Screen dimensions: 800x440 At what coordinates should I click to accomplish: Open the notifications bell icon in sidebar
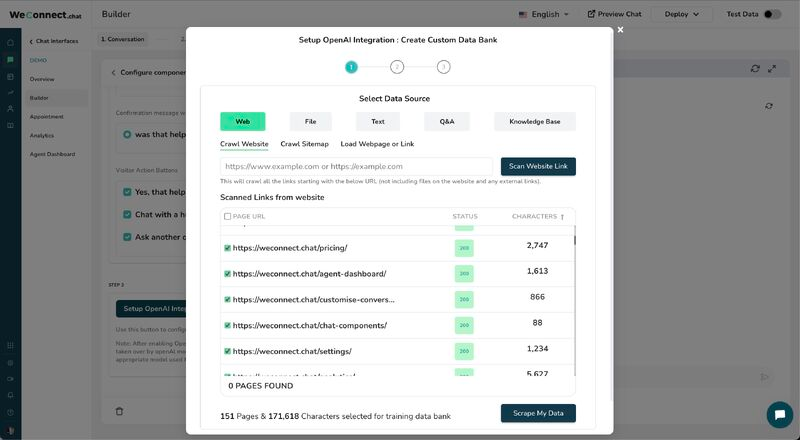coord(10,396)
